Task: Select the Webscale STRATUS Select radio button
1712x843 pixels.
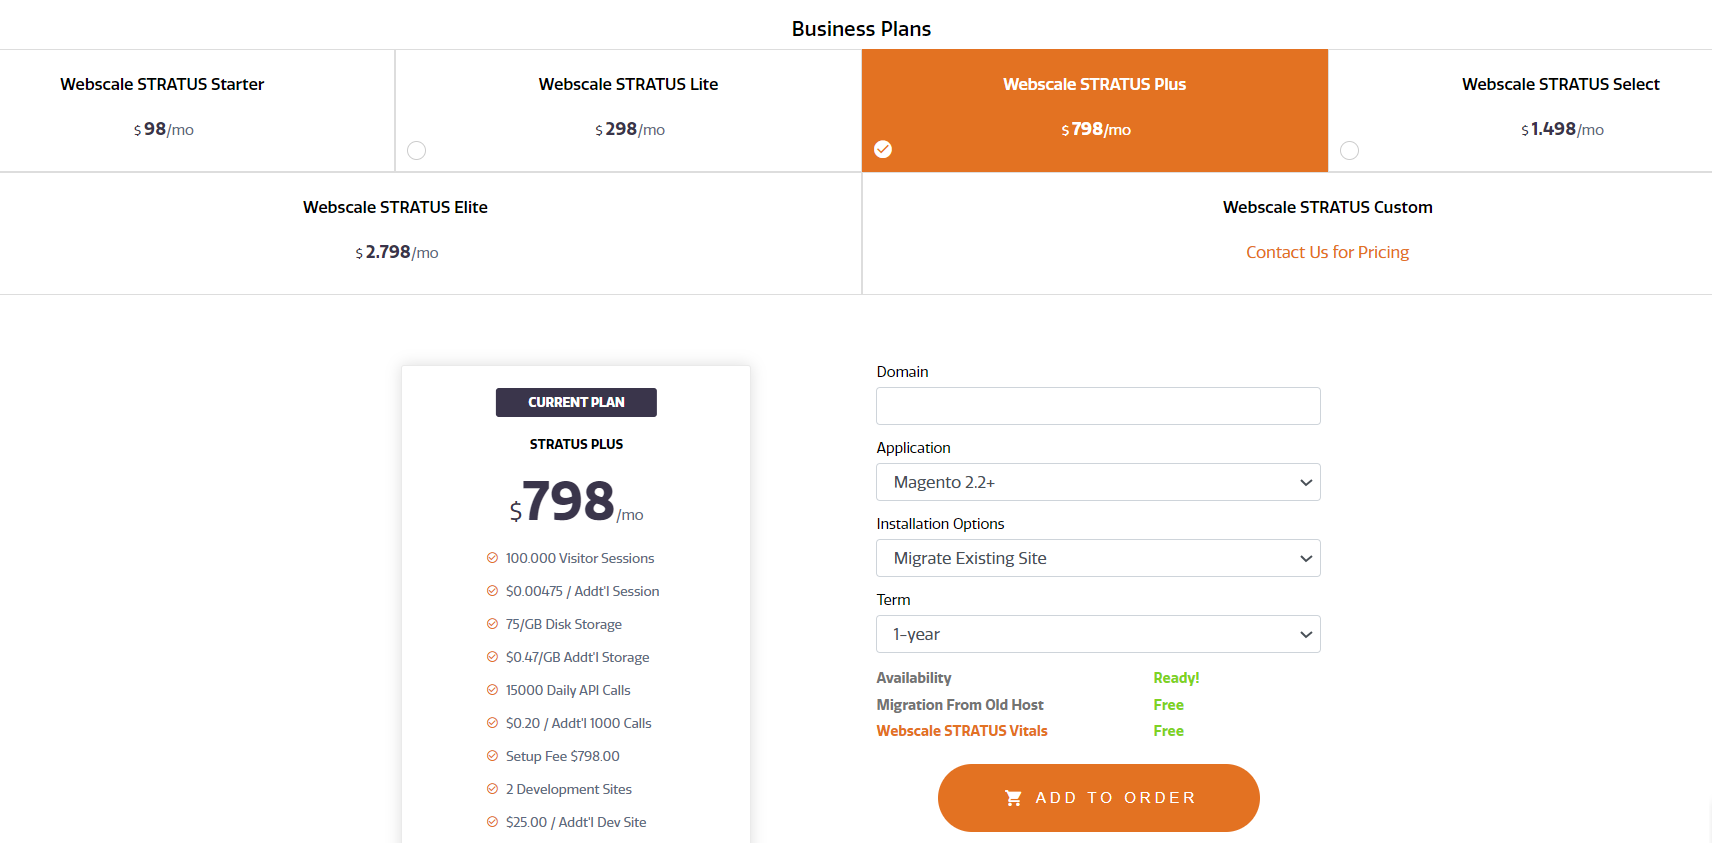Action: click(1349, 150)
